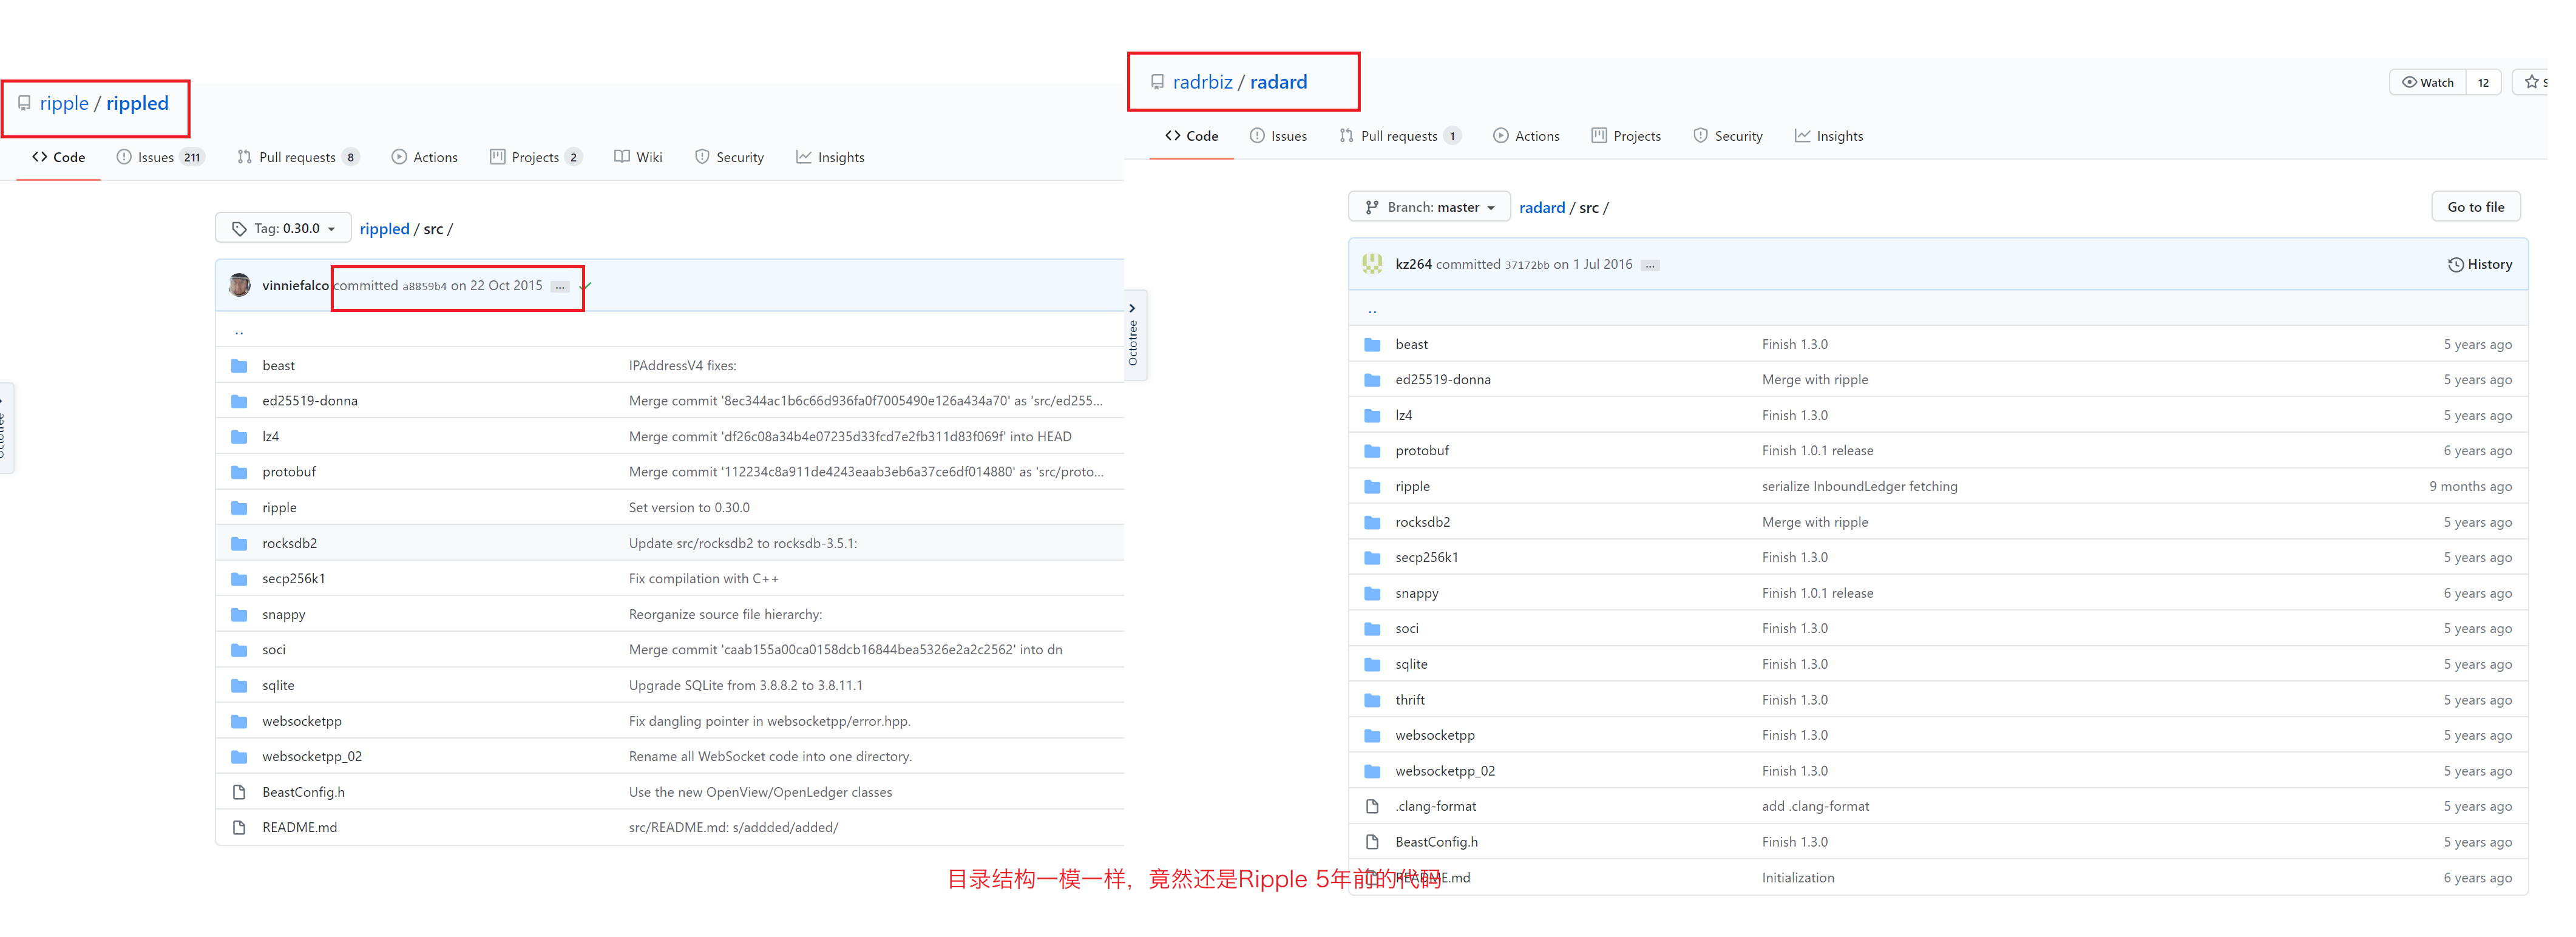Open commit hash a8859b4

[424, 286]
